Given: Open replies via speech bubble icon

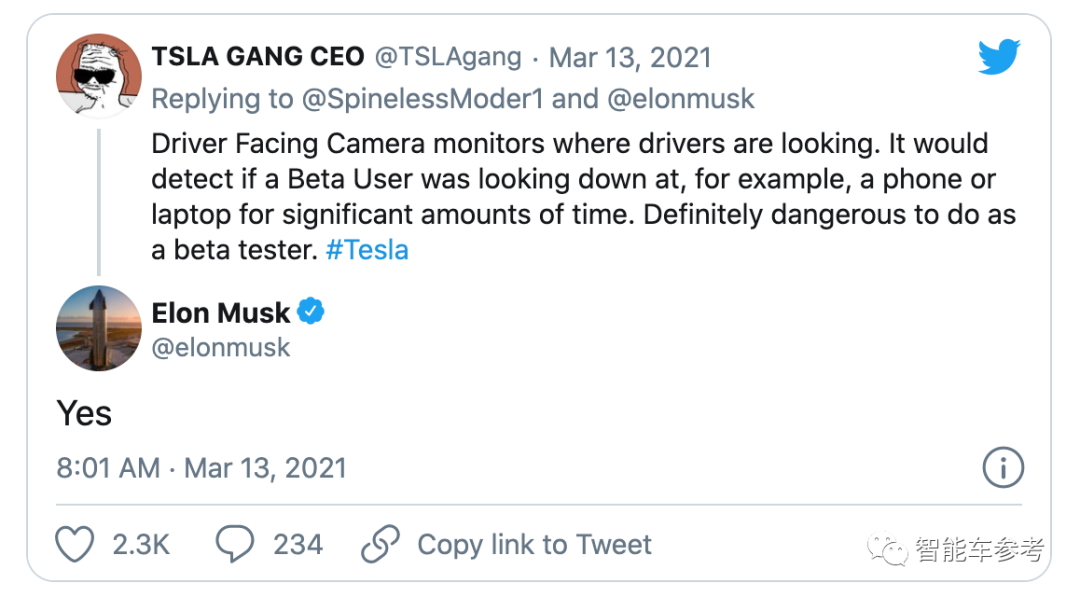Looking at the screenshot, I should pyautogui.click(x=234, y=544).
